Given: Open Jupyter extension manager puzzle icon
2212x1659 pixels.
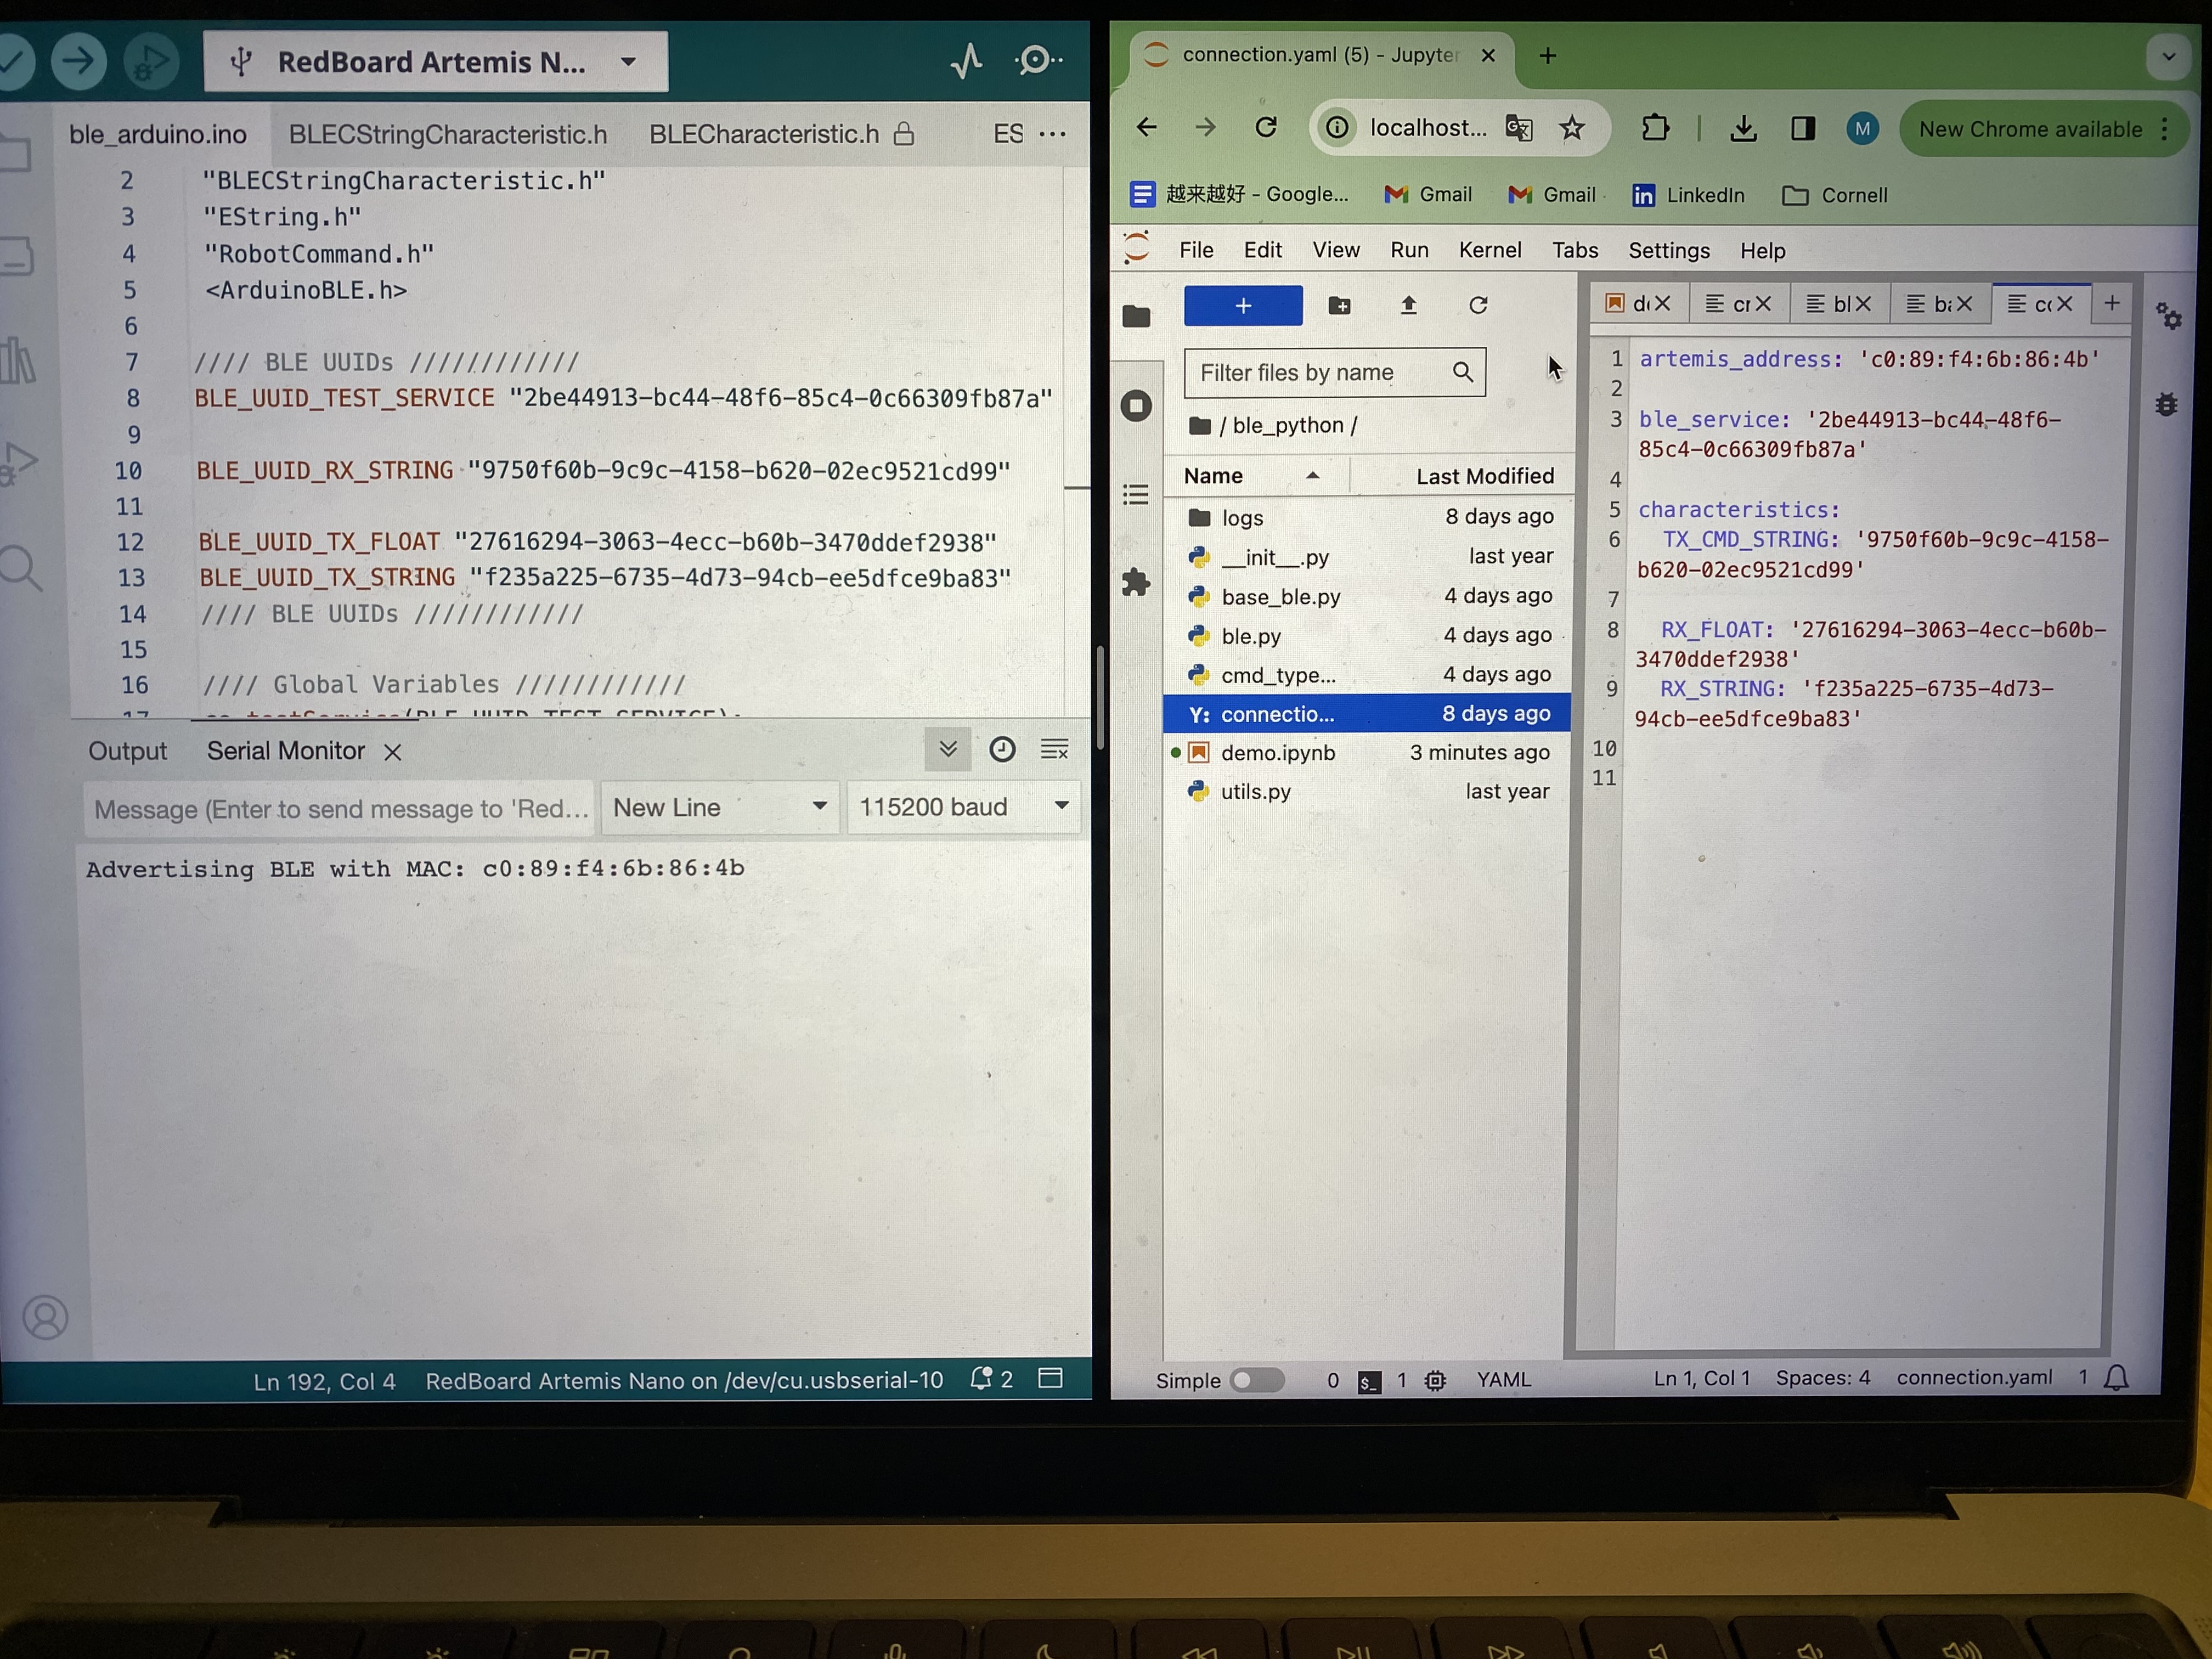Looking at the screenshot, I should click(1136, 582).
